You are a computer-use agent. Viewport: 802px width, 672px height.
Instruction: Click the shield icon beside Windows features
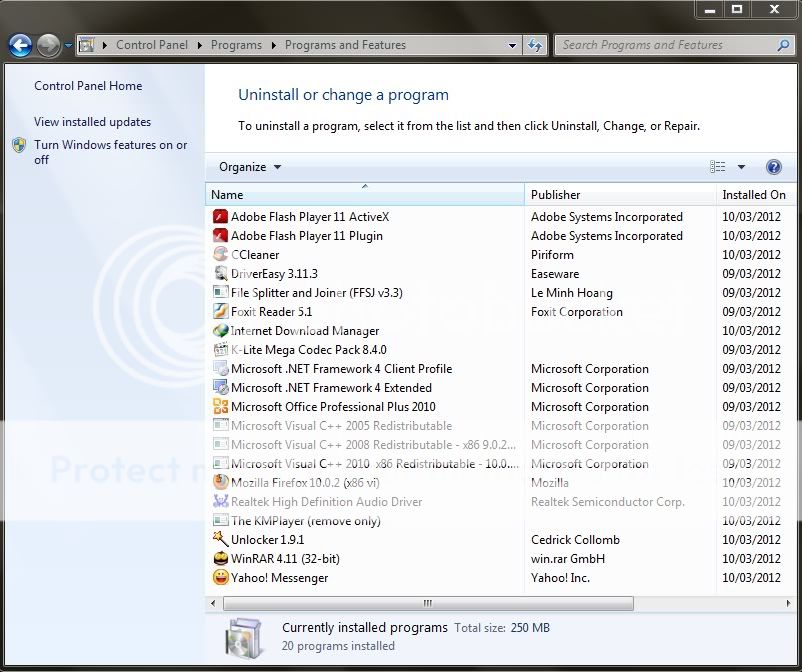click(19, 145)
